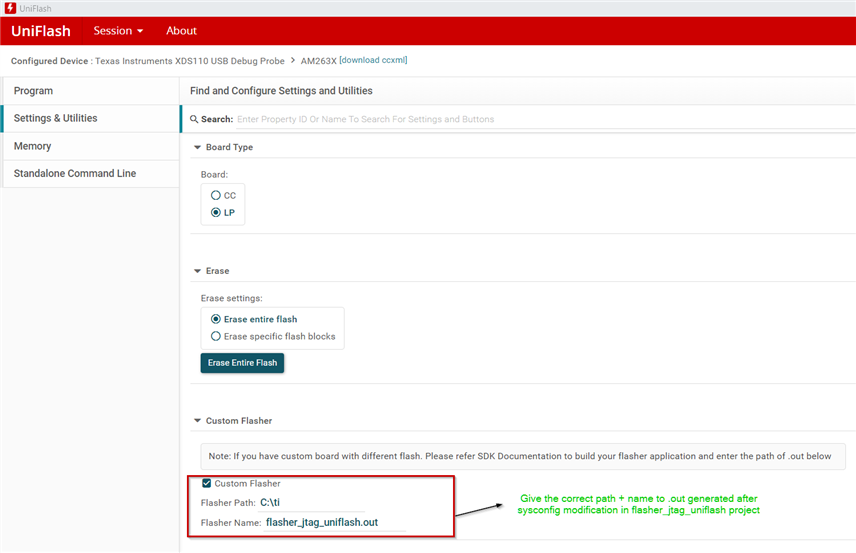This screenshot has width=856, height=553.
Task: Collapse the Custom Flasher section
Action: pyautogui.click(x=198, y=421)
